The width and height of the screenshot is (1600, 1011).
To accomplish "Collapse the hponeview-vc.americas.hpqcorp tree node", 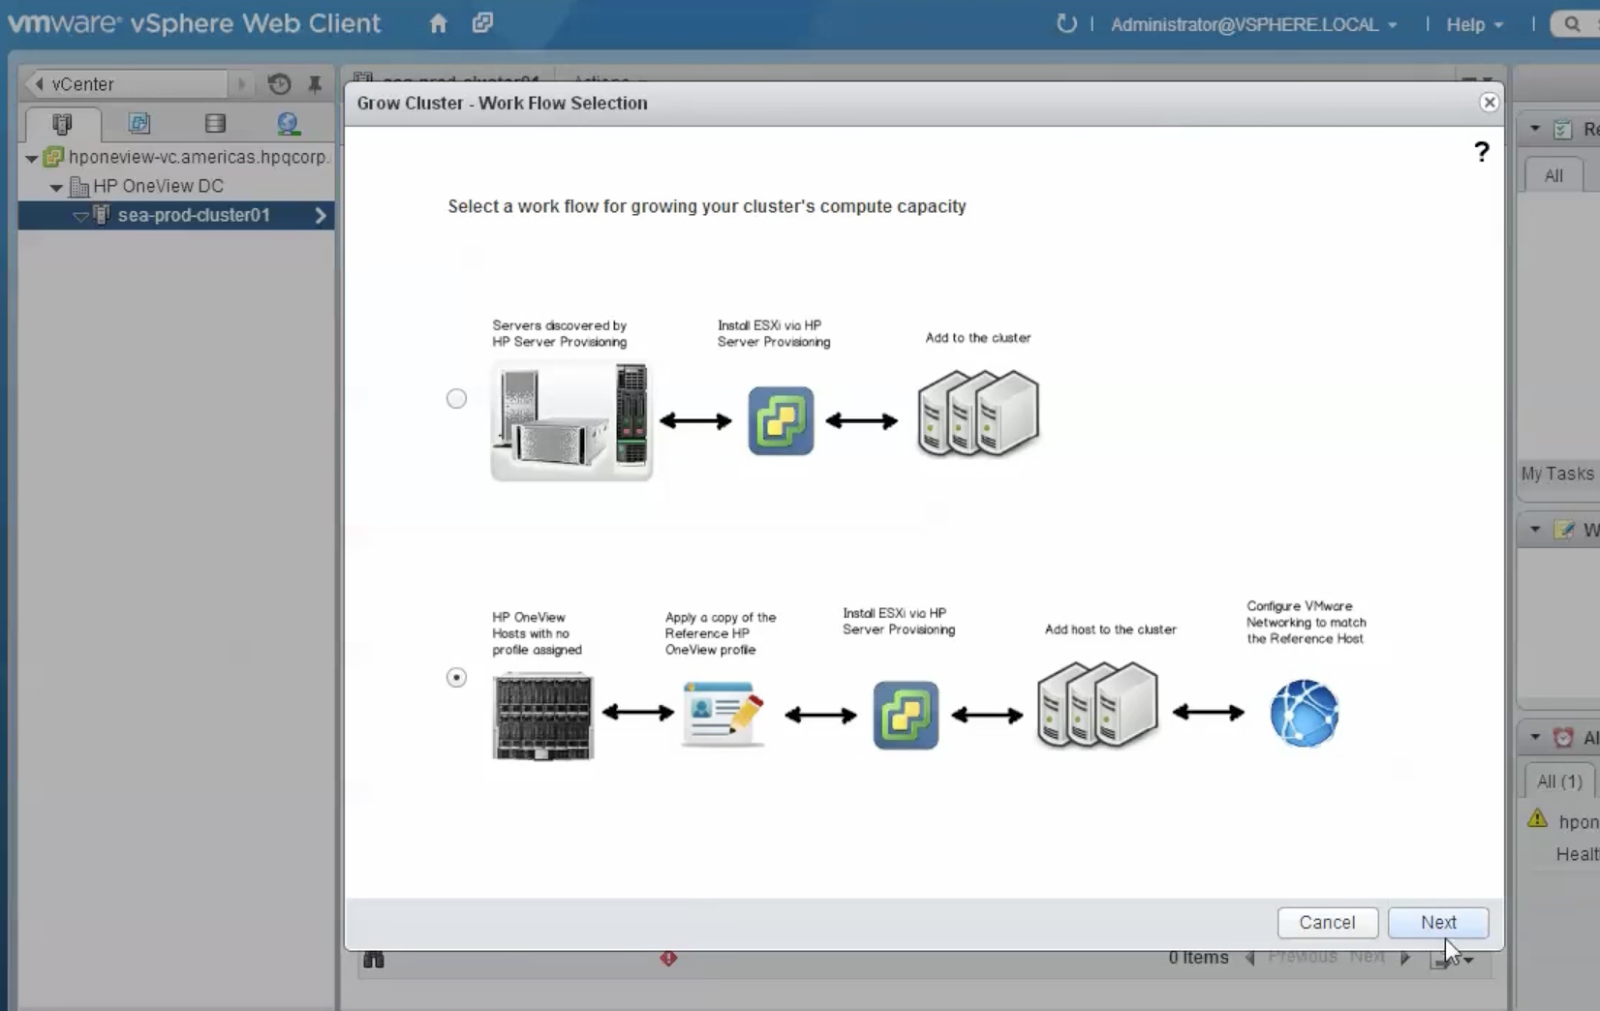I will click(33, 157).
